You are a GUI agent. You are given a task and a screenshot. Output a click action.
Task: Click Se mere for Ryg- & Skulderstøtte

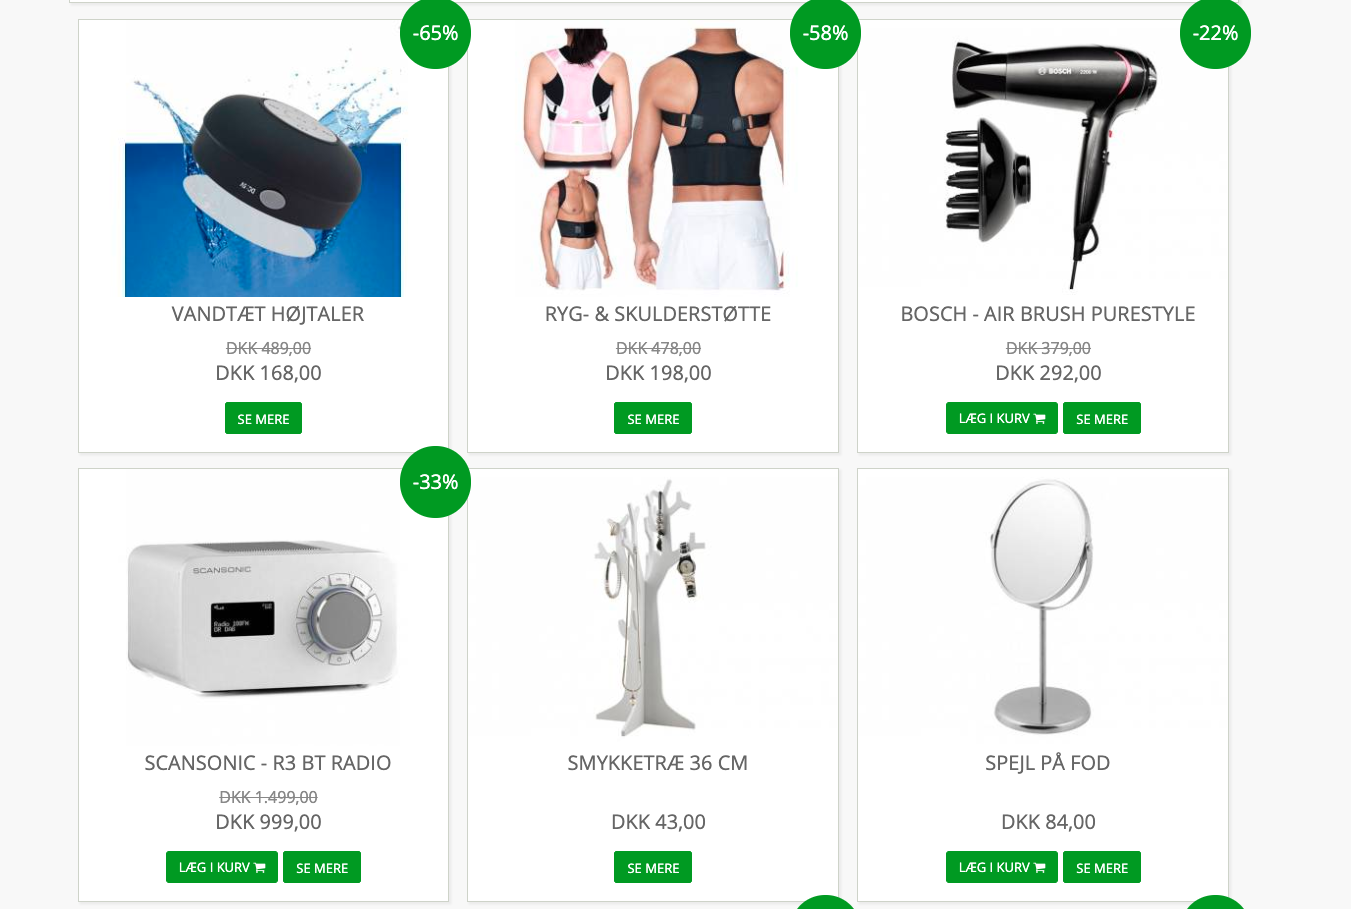(653, 418)
